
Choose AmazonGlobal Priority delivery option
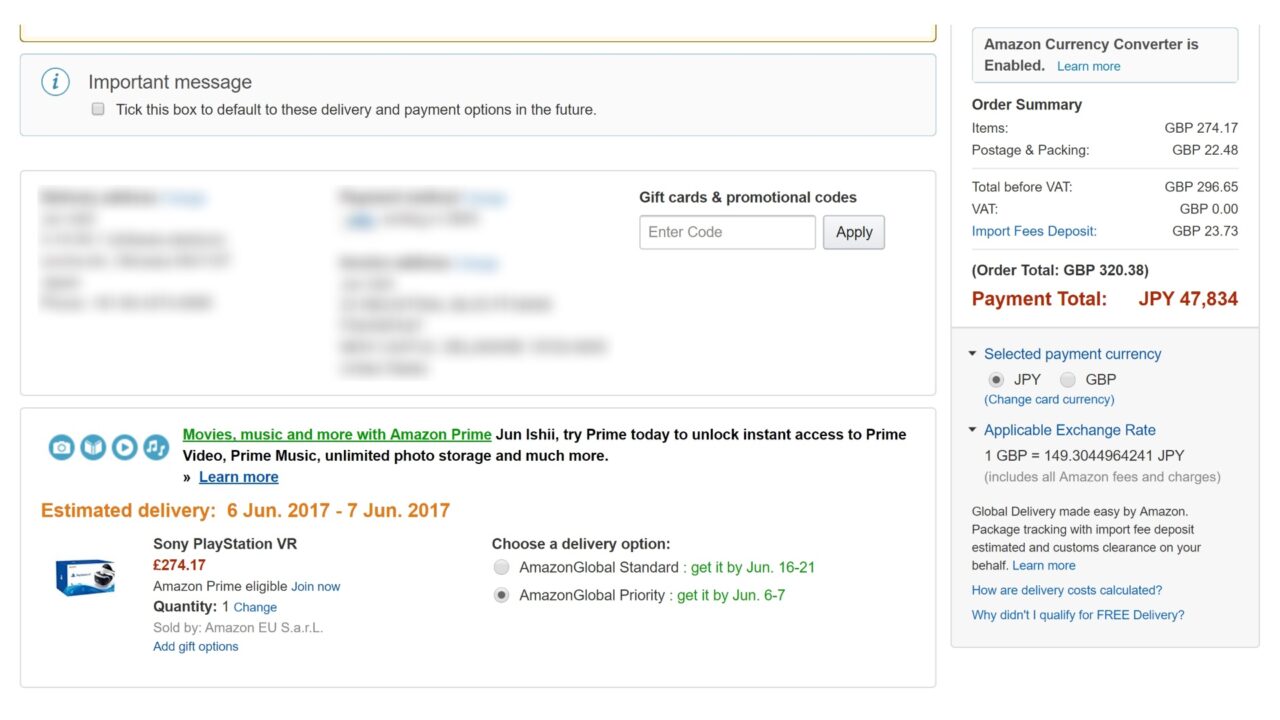[501, 595]
